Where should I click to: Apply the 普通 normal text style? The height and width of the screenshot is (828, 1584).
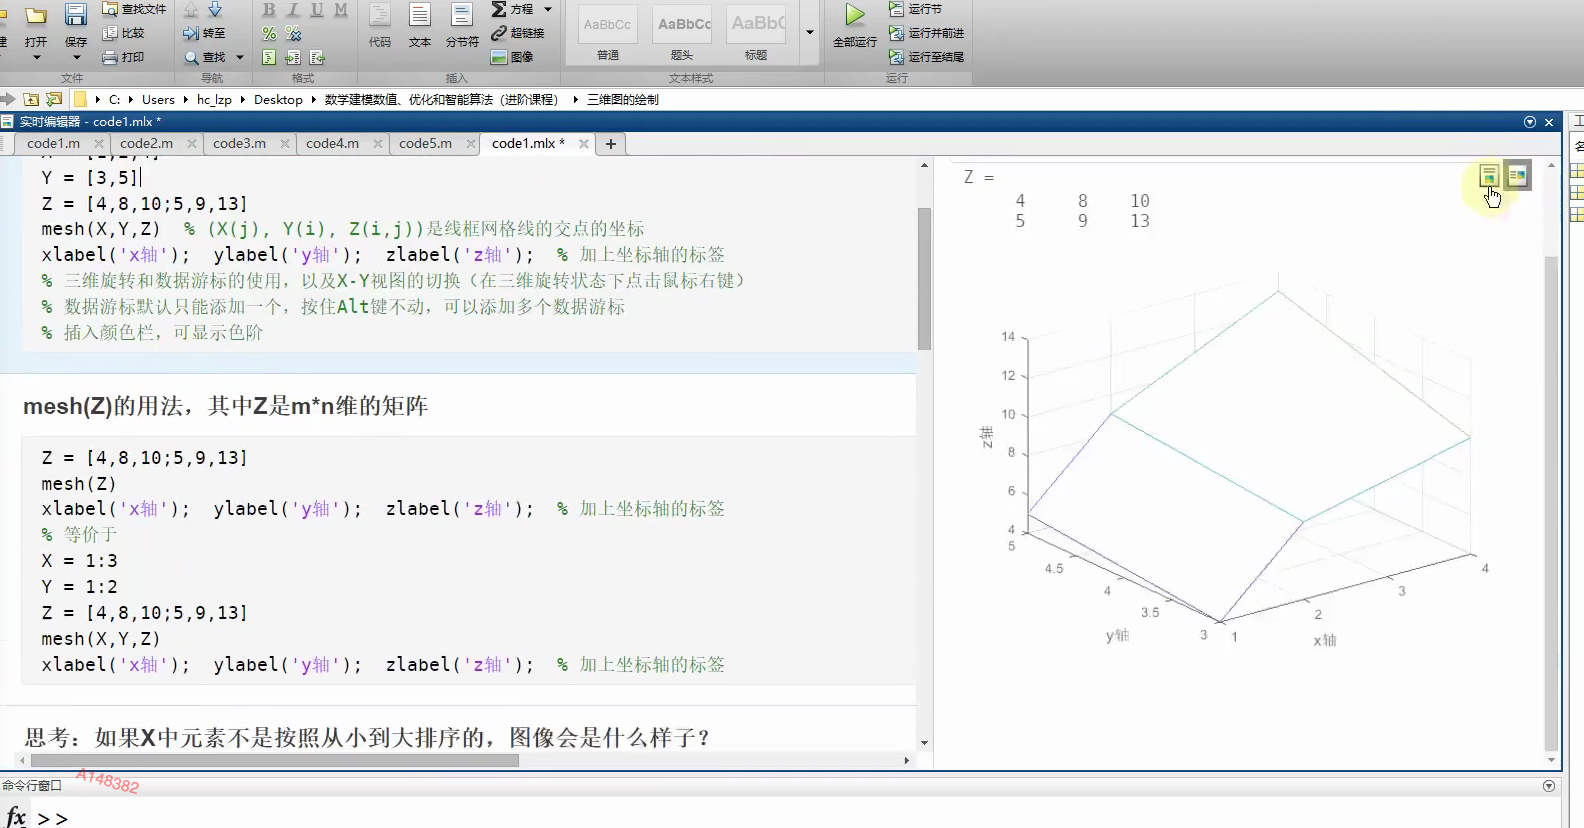608,33
